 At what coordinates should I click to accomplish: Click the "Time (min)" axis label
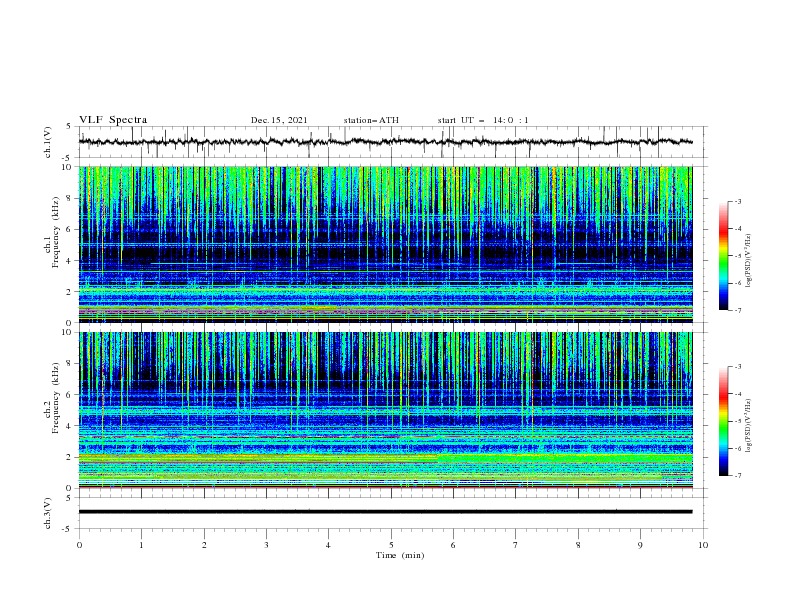pos(400,555)
